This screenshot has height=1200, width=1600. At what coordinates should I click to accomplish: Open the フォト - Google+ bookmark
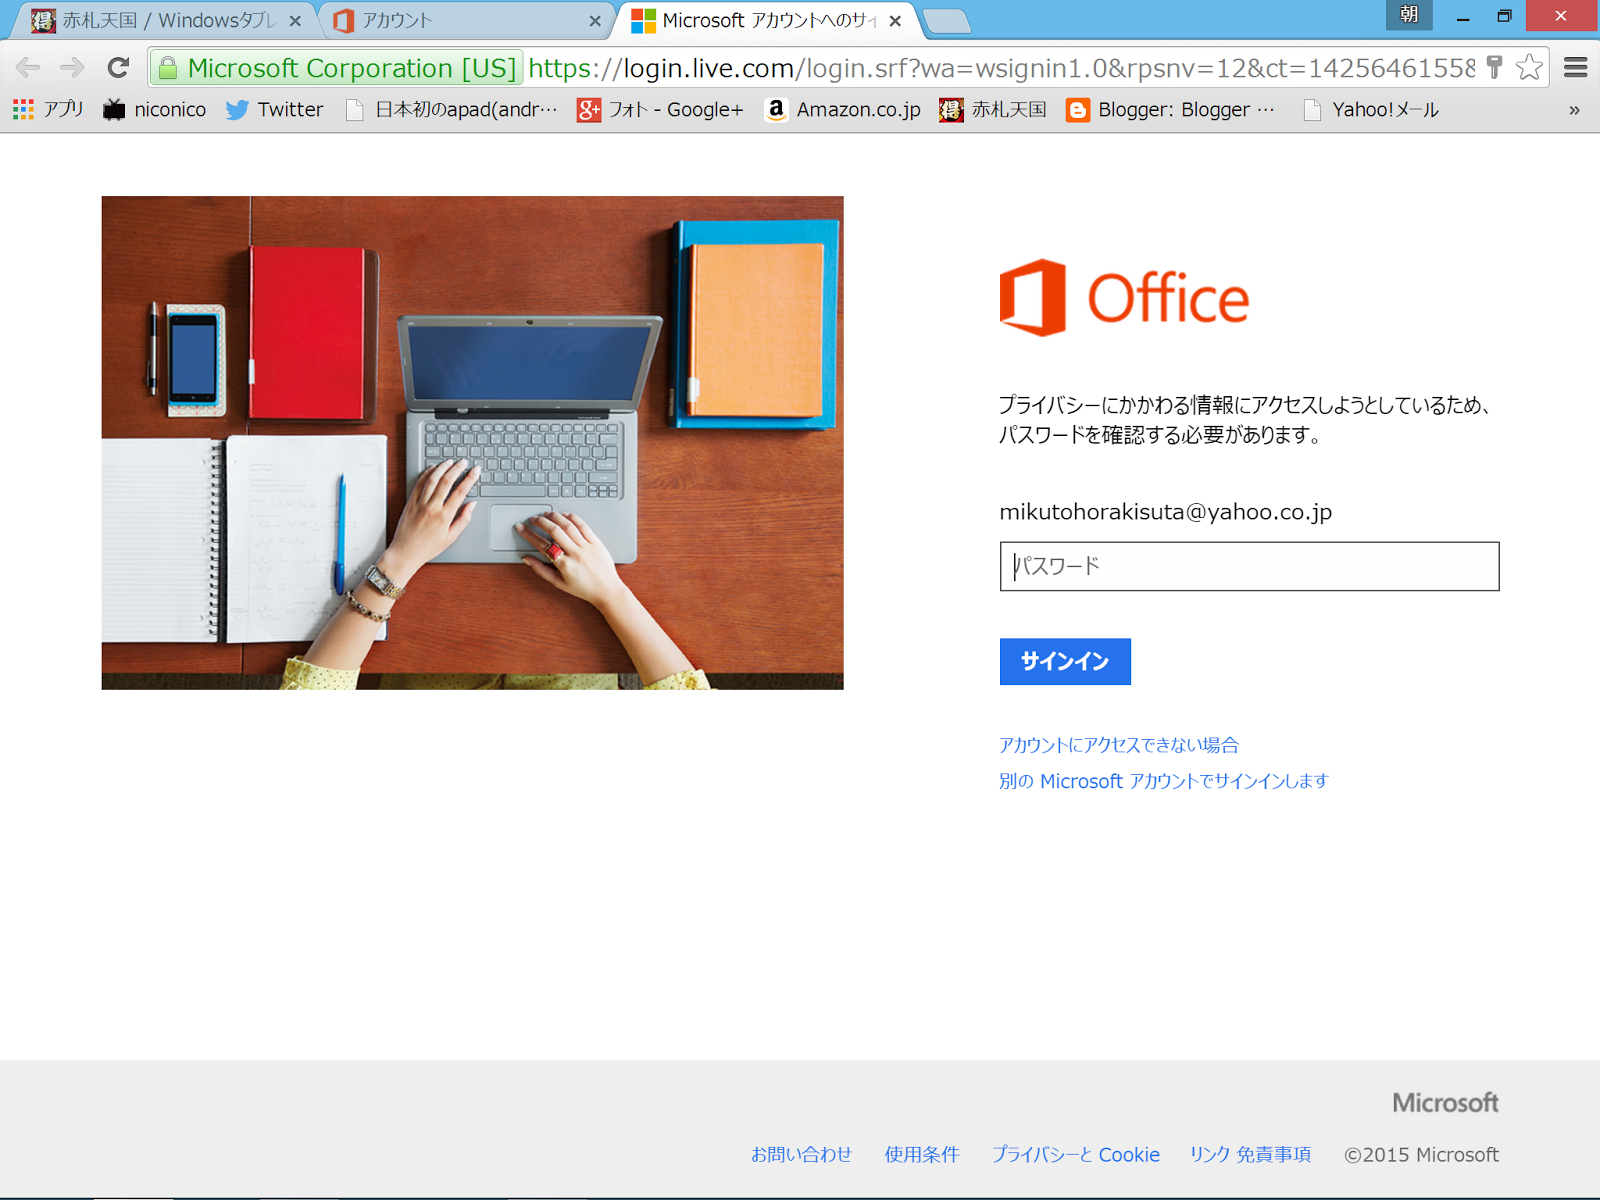point(660,109)
